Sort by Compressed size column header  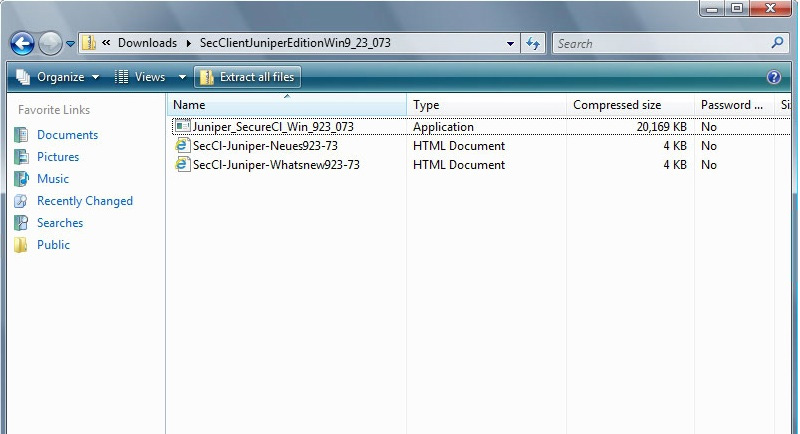tap(630, 105)
